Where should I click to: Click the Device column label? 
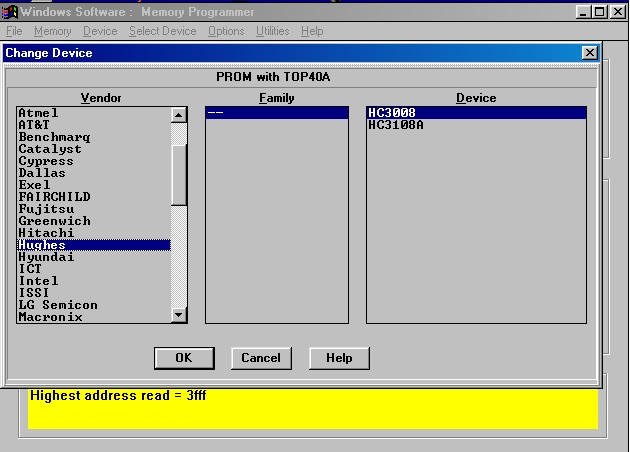click(x=476, y=98)
